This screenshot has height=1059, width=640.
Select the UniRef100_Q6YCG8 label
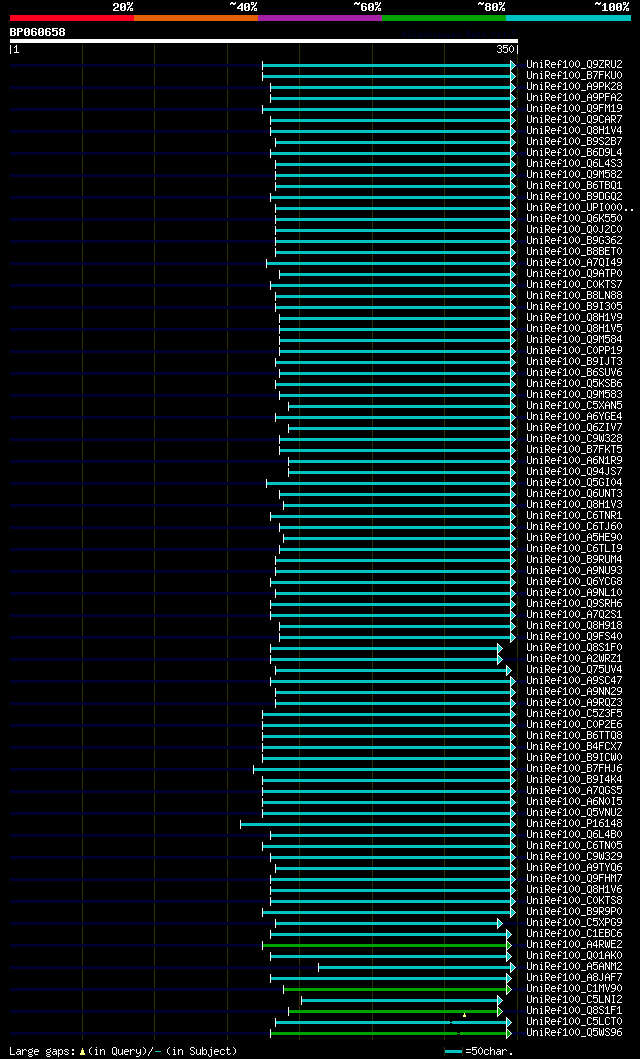pos(575,582)
